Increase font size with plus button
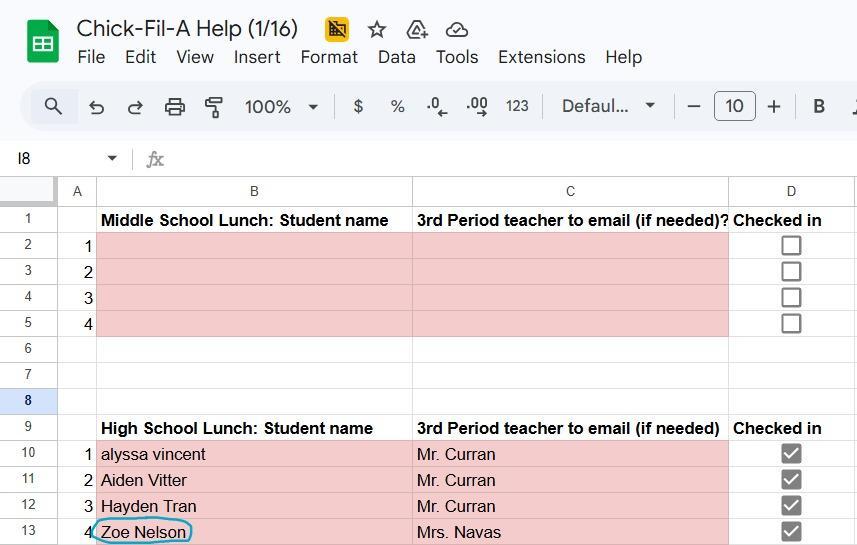857x545 pixels. click(x=773, y=106)
